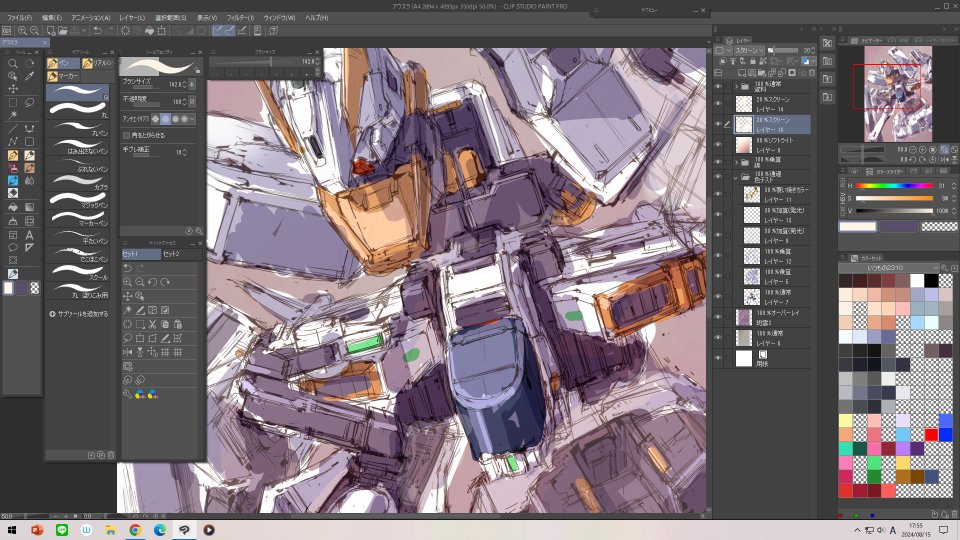This screenshot has height=540, width=960.
Task: Select the active Pen tool icon
Action: coord(12,156)
